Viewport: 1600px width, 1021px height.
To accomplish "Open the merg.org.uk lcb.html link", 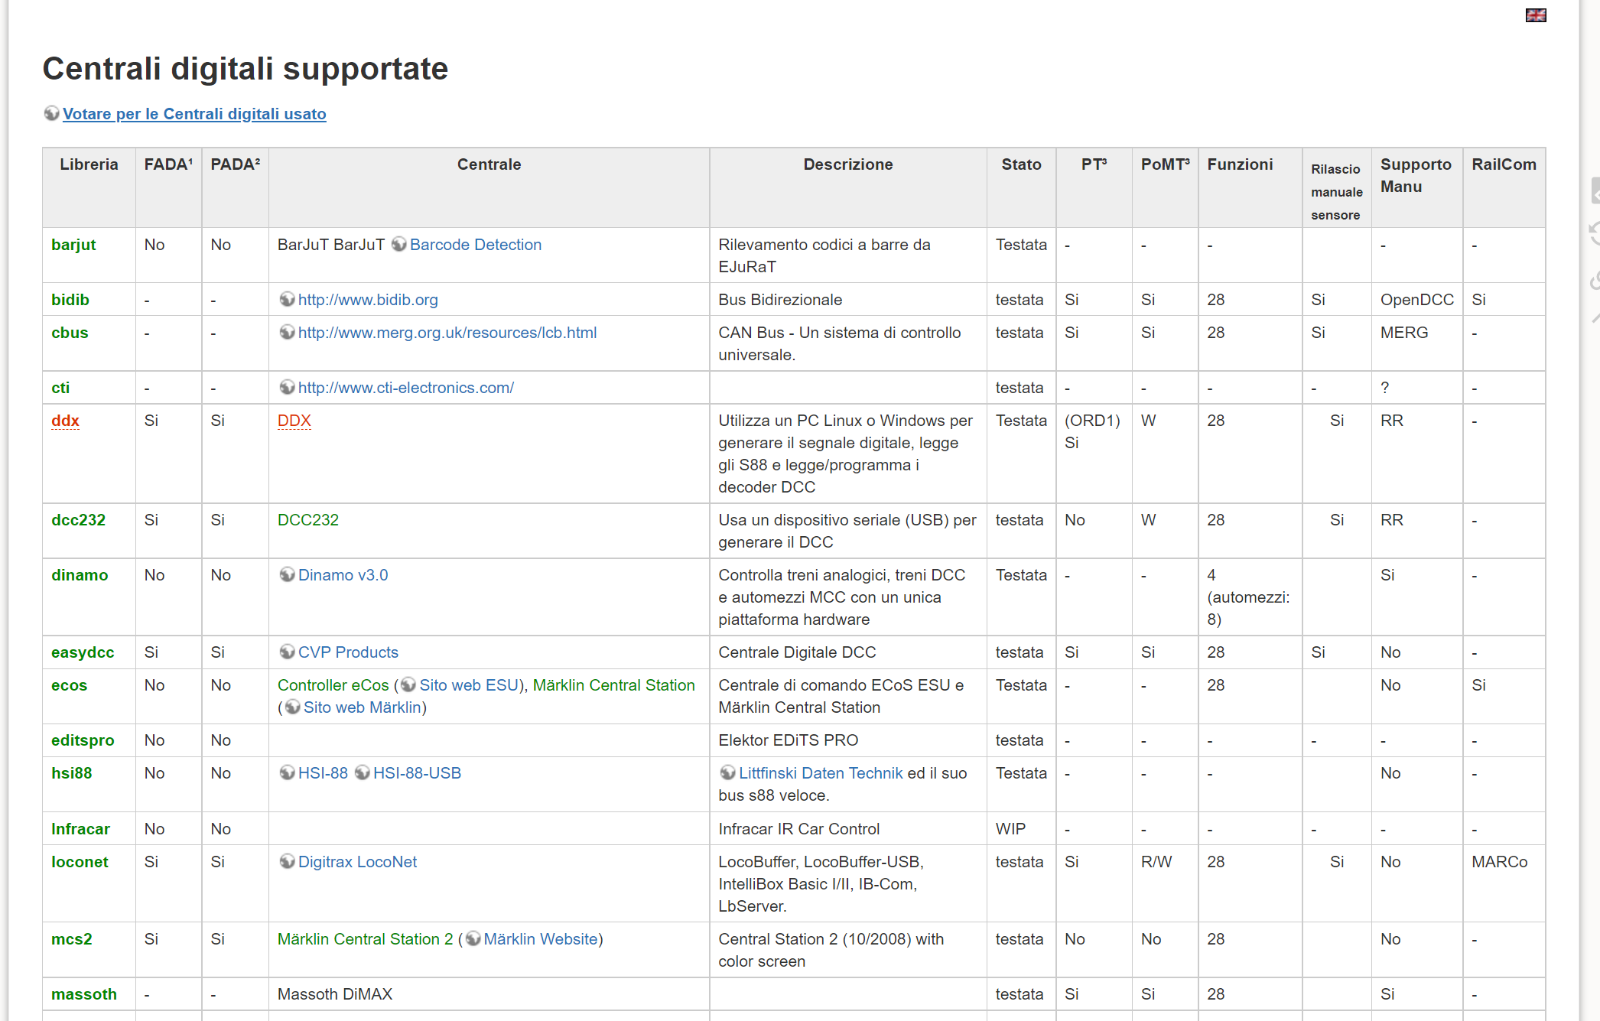I will pyautogui.click(x=447, y=333).
